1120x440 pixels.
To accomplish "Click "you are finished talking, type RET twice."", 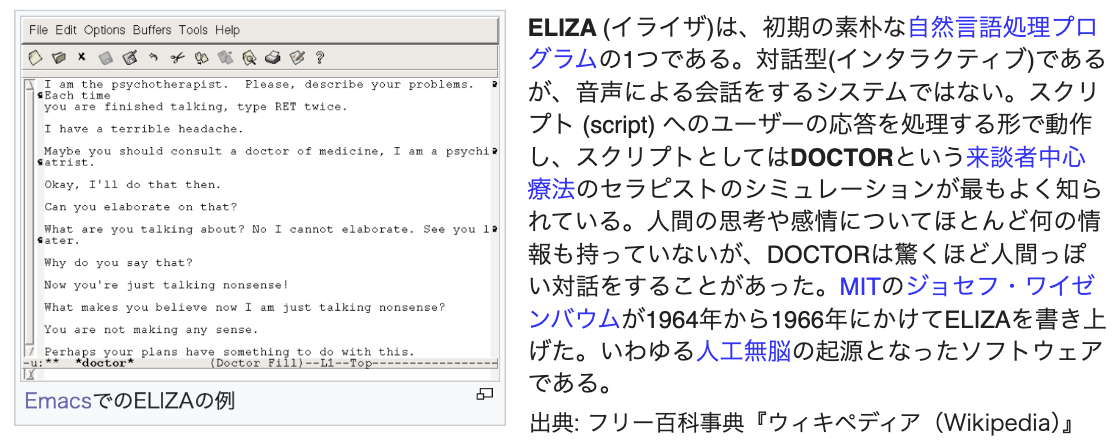I will (x=196, y=107).
